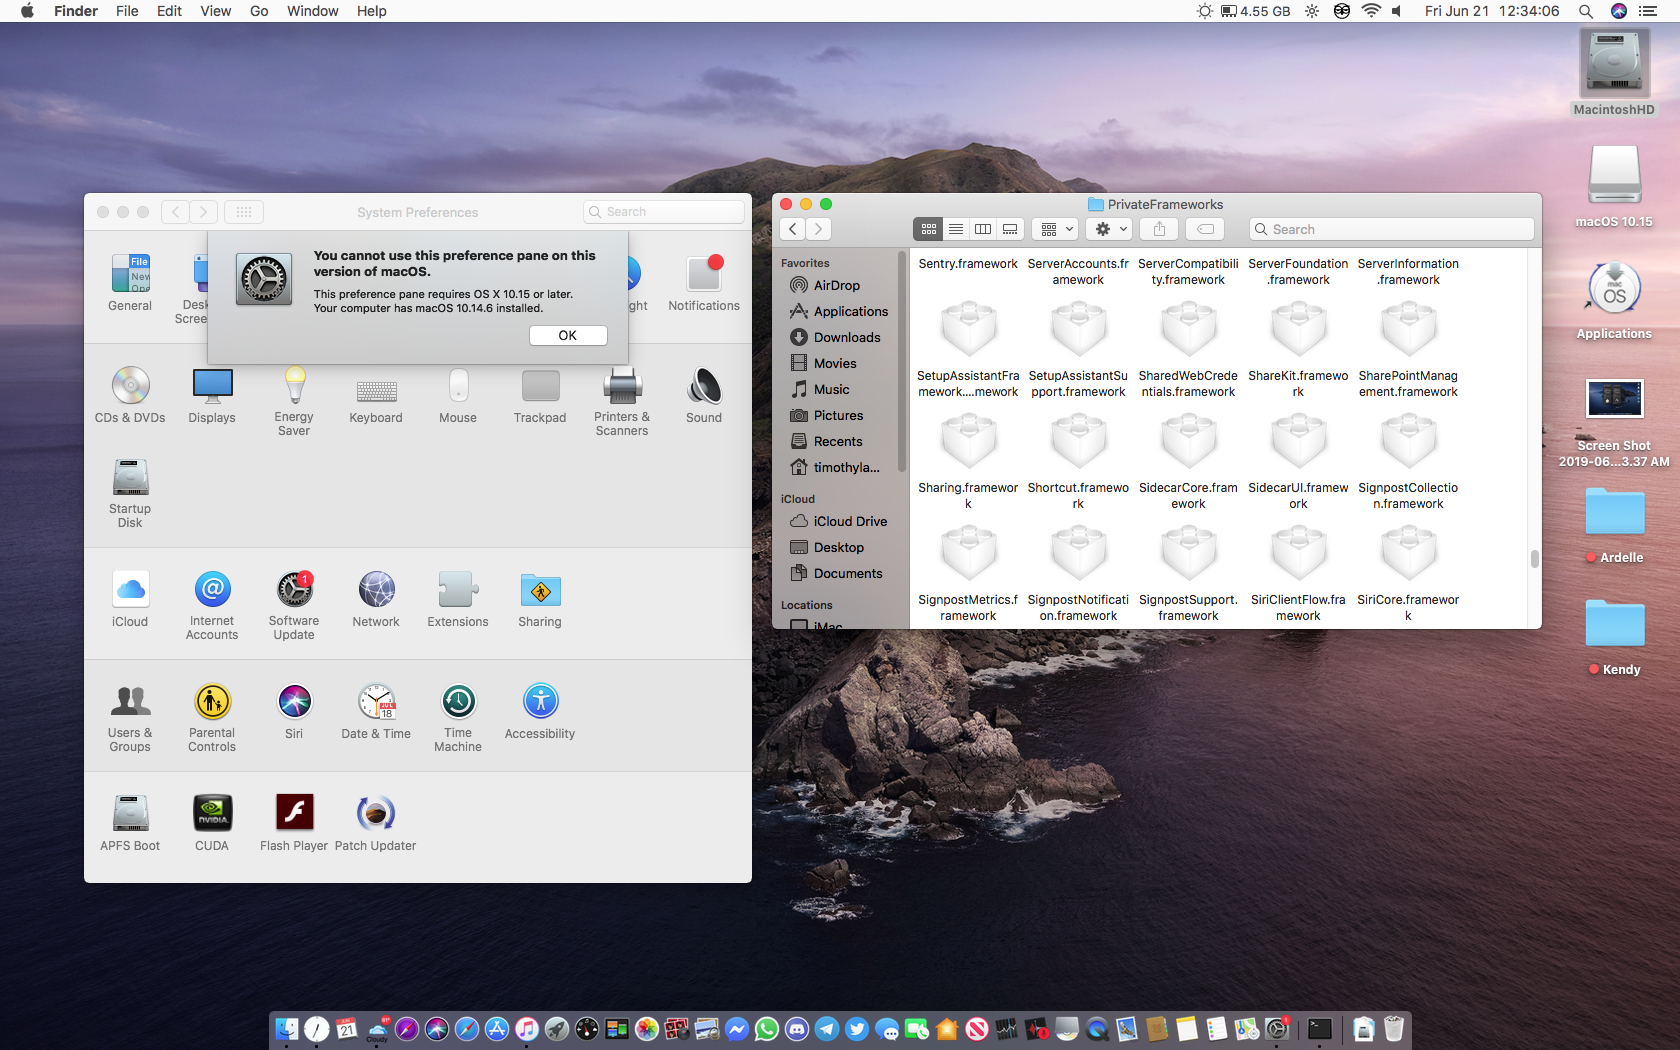Select Pictures in Finder sidebar
The width and height of the screenshot is (1680, 1050).
coord(828,415)
